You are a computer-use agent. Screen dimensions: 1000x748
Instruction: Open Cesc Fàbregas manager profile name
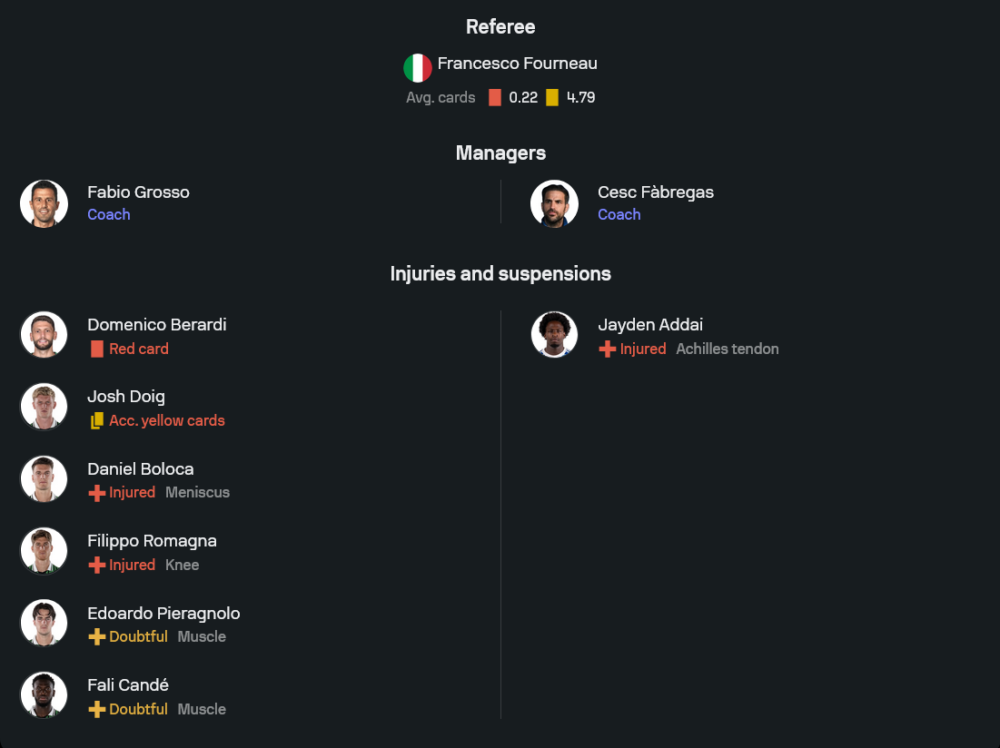click(x=655, y=192)
